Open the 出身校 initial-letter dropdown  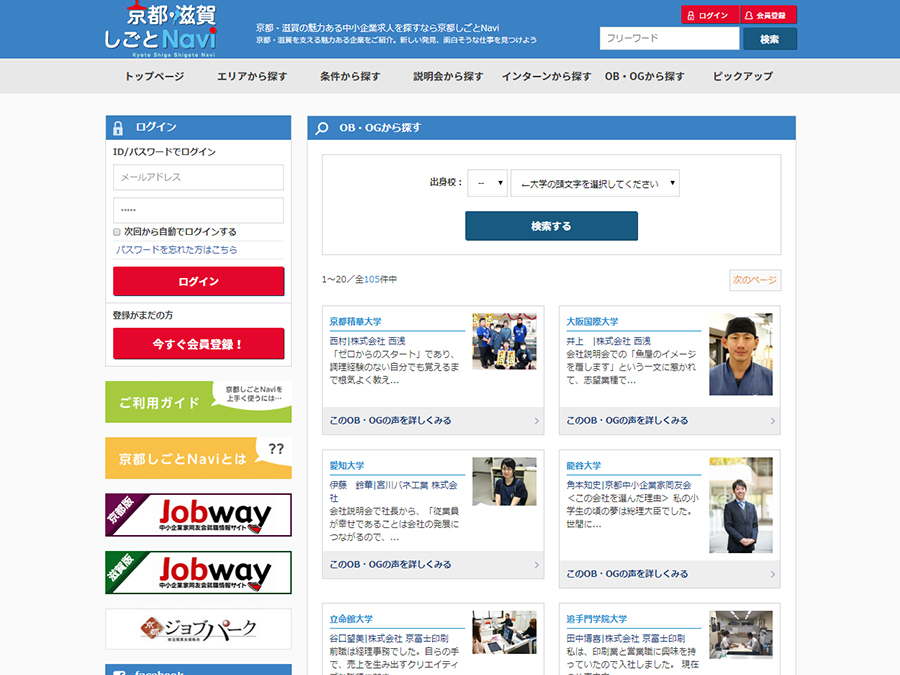[487, 183]
